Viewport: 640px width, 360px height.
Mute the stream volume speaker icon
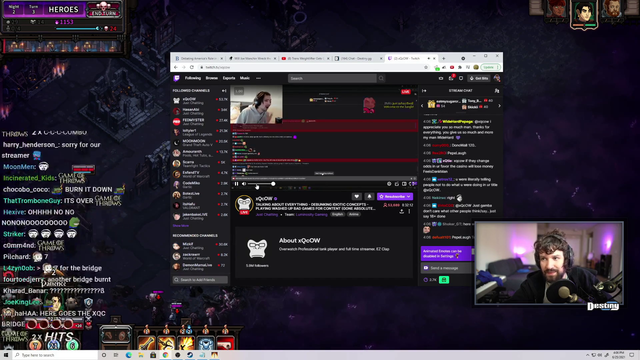(244, 184)
